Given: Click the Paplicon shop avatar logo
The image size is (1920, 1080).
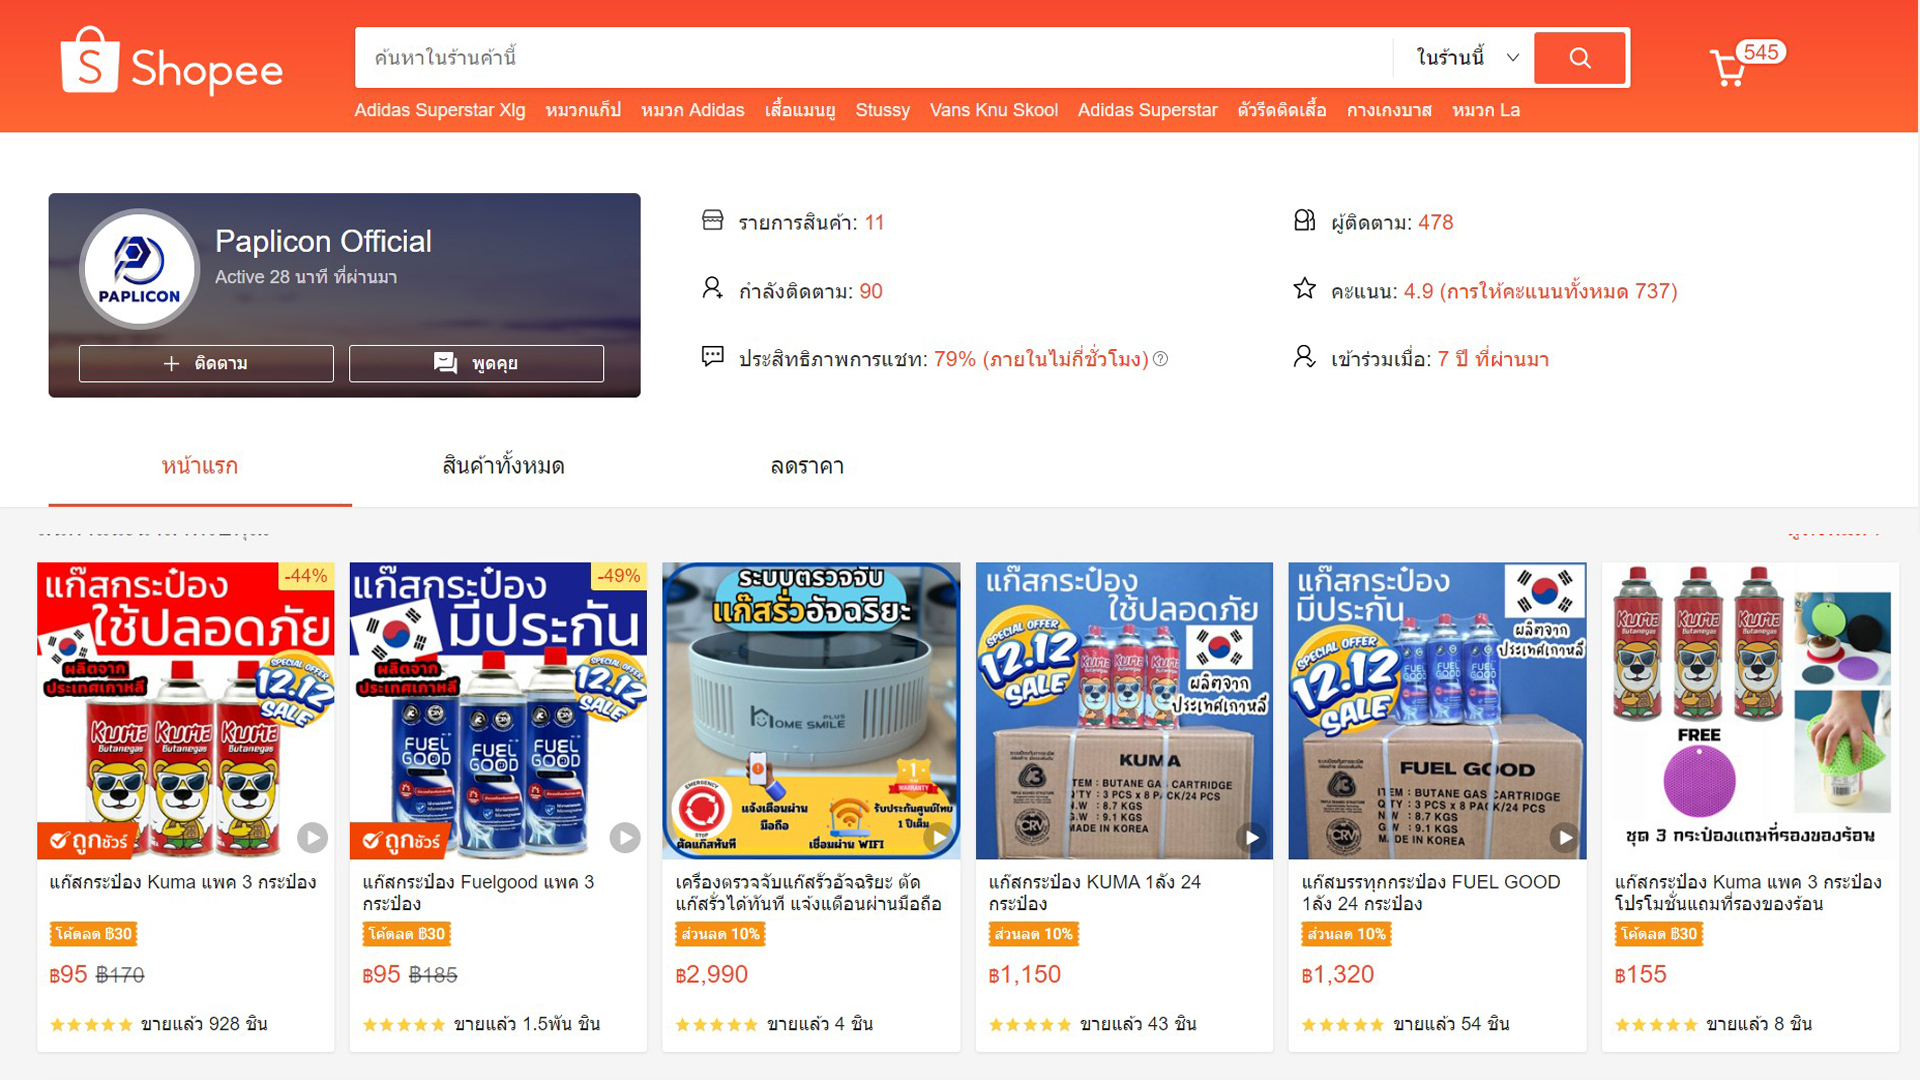Looking at the screenshot, I should pos(139,269).
